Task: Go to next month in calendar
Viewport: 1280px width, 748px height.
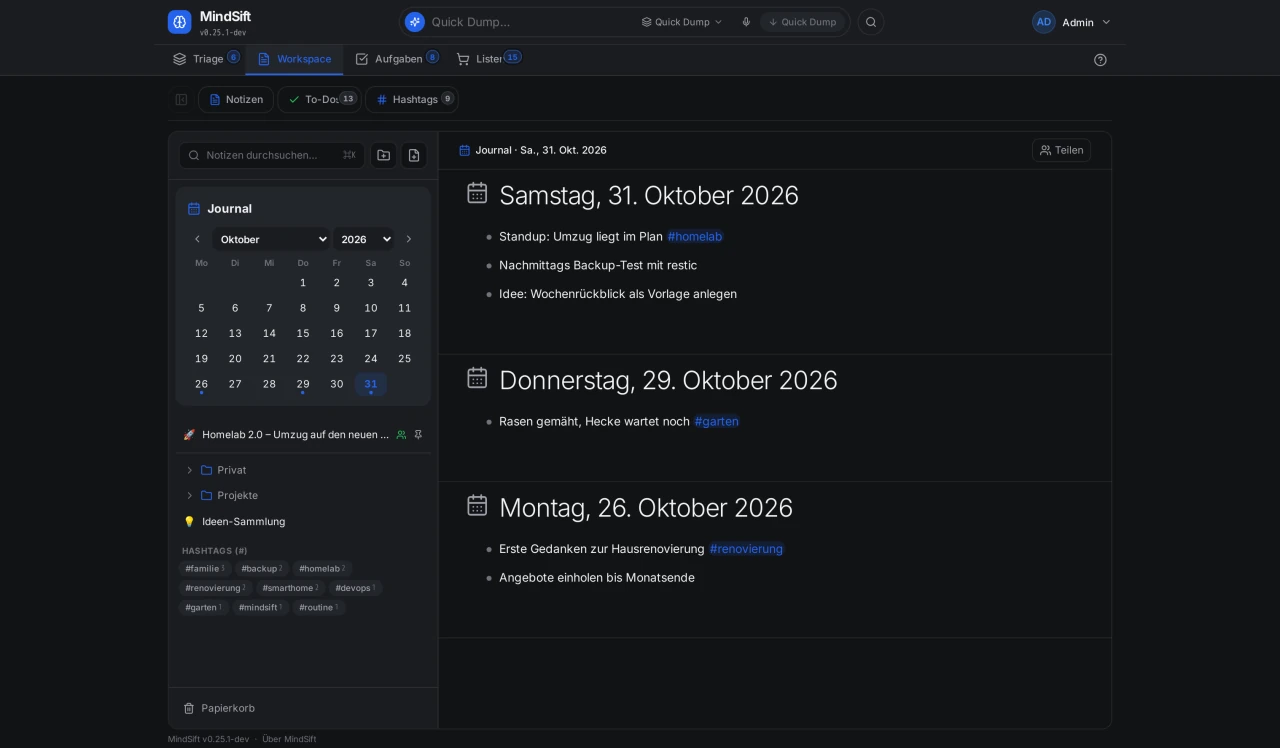Action: 408,239
